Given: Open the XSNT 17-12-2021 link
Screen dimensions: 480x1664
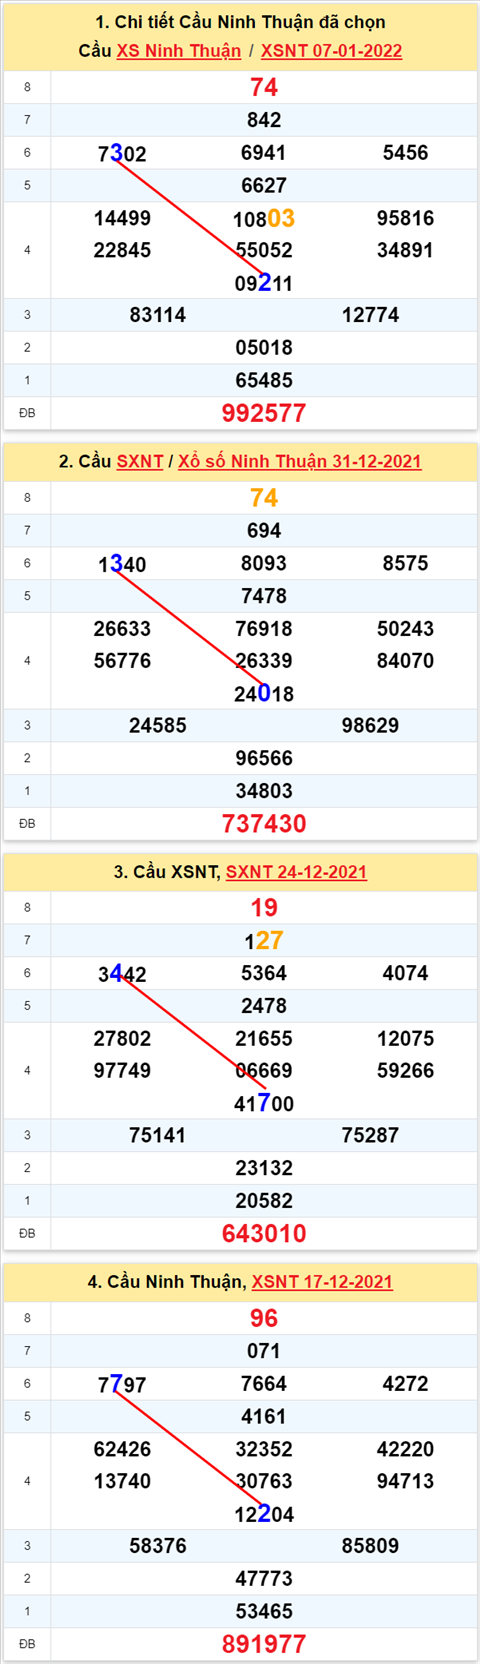Looking at the screenshot, I should pyautogui.click(x=322, y=1282).
